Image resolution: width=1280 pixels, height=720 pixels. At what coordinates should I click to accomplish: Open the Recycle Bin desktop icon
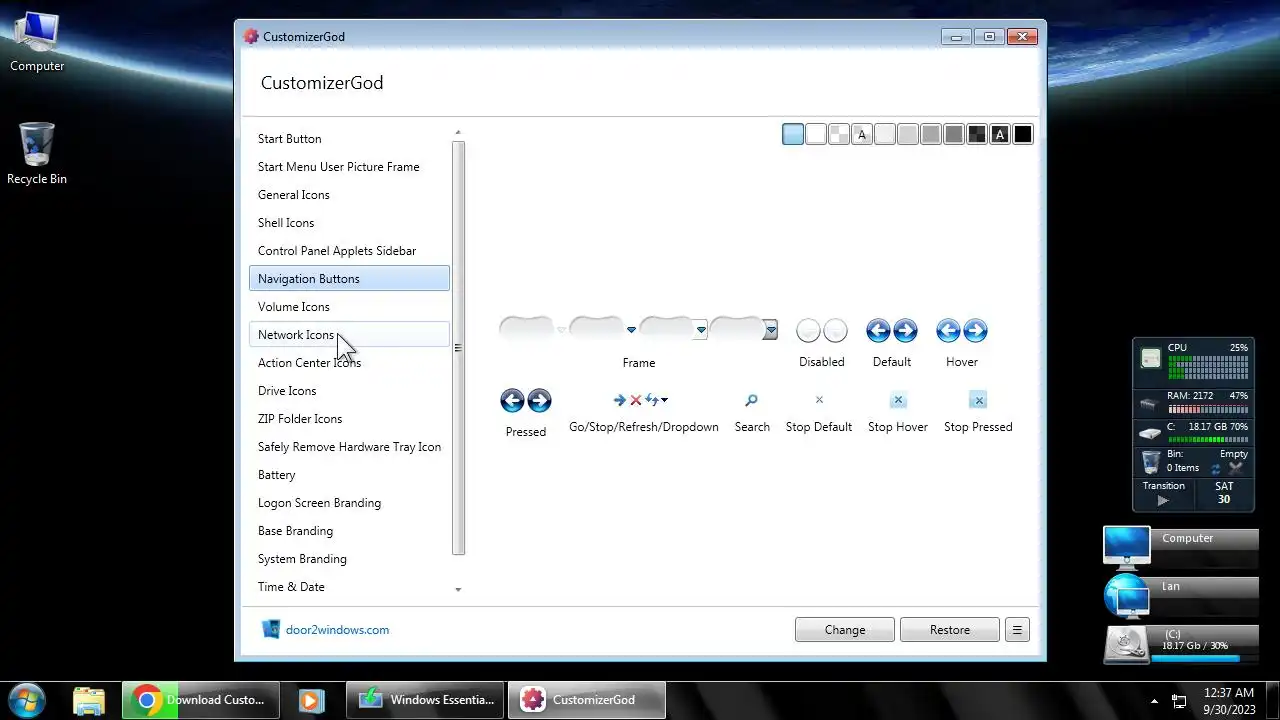coord(37,154)
